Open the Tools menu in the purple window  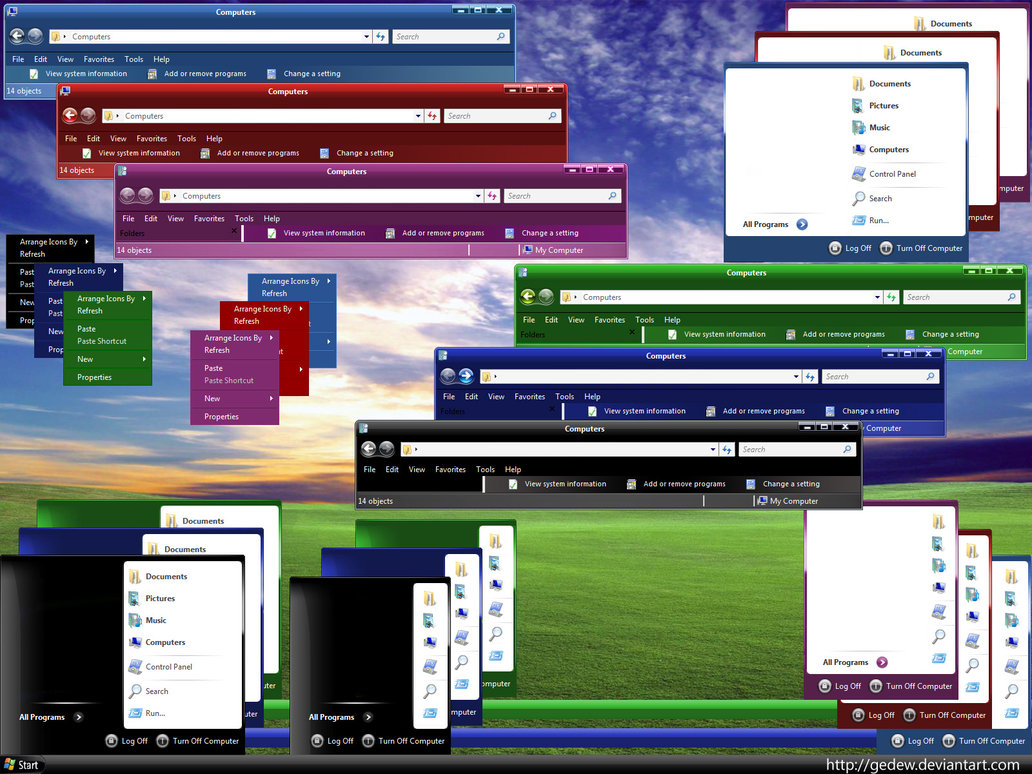[x=244, y=218]
